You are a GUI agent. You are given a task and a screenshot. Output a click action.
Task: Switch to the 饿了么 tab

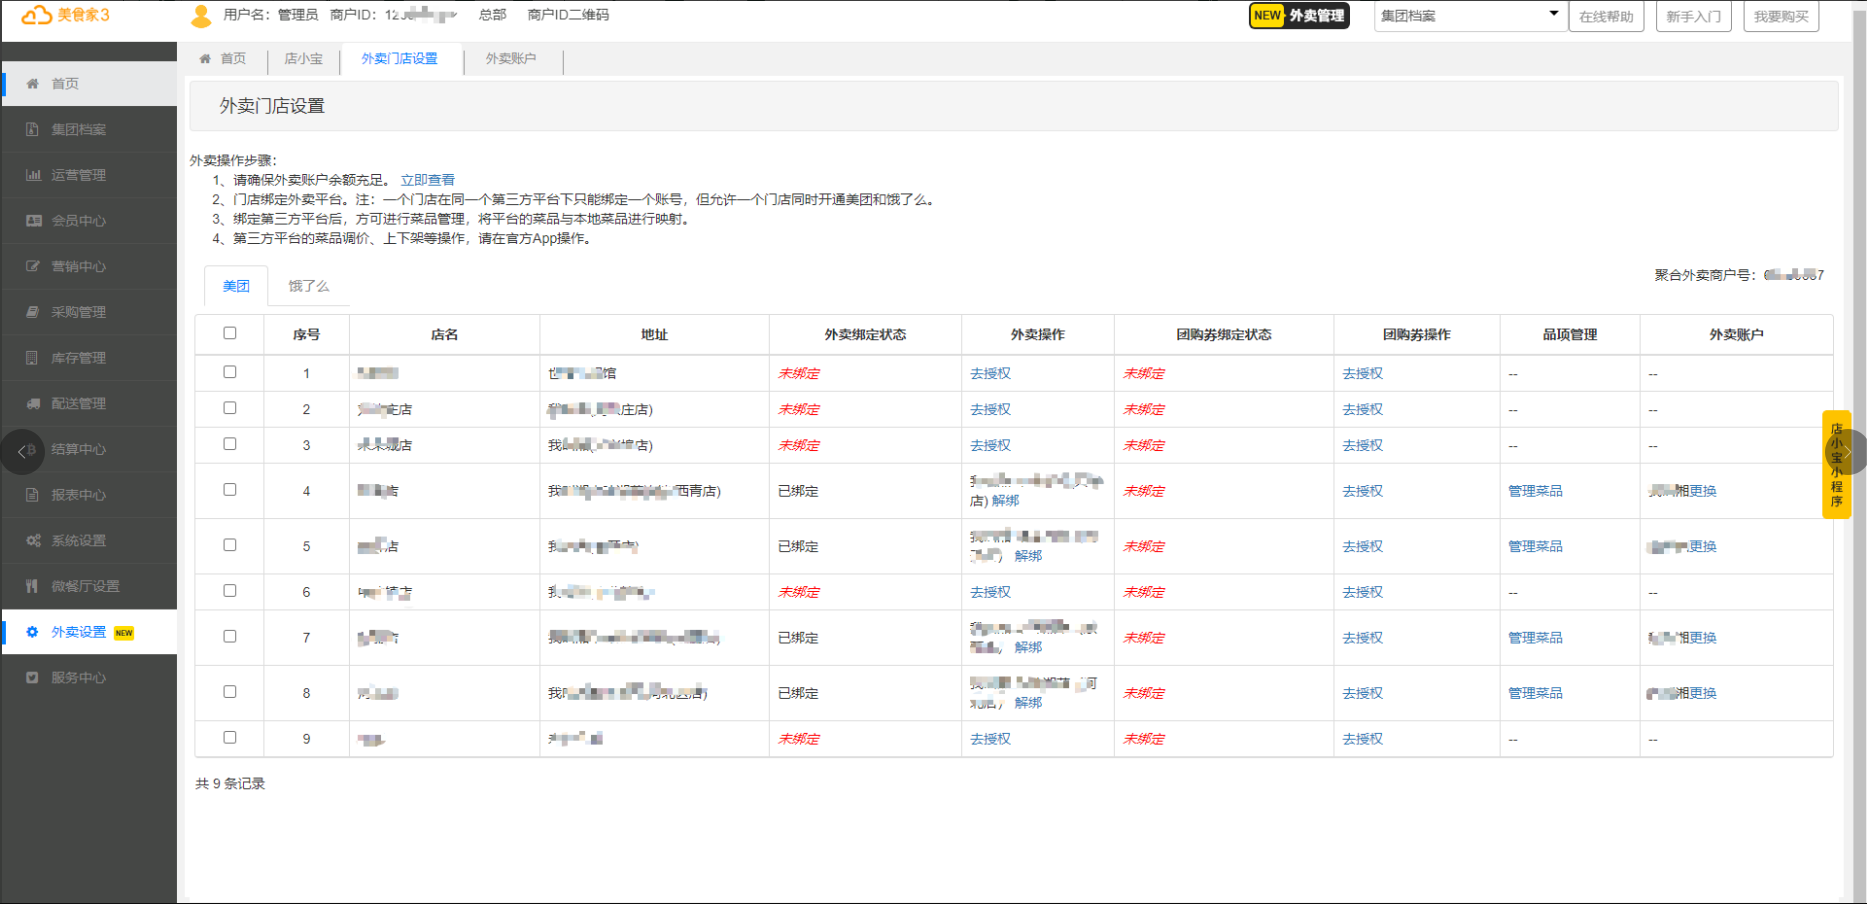(308, 286)
